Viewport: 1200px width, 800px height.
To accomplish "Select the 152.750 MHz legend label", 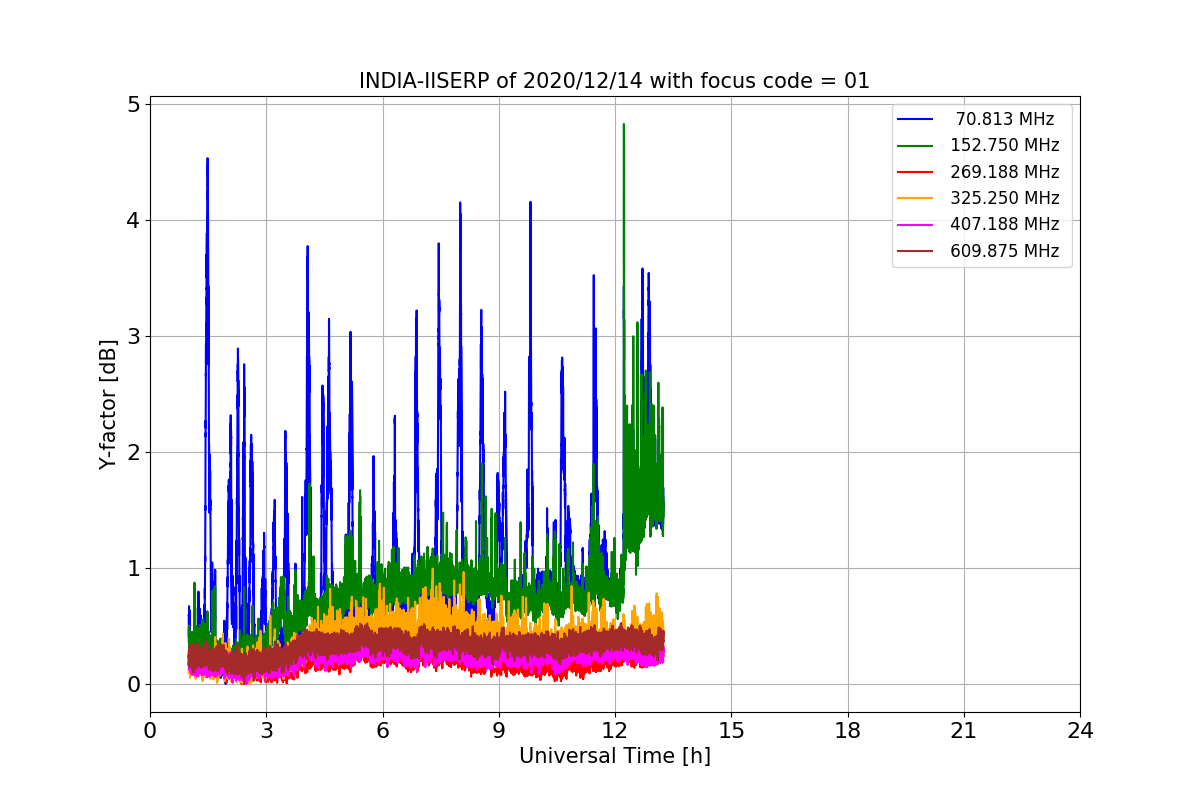I will coord(1005,145).
